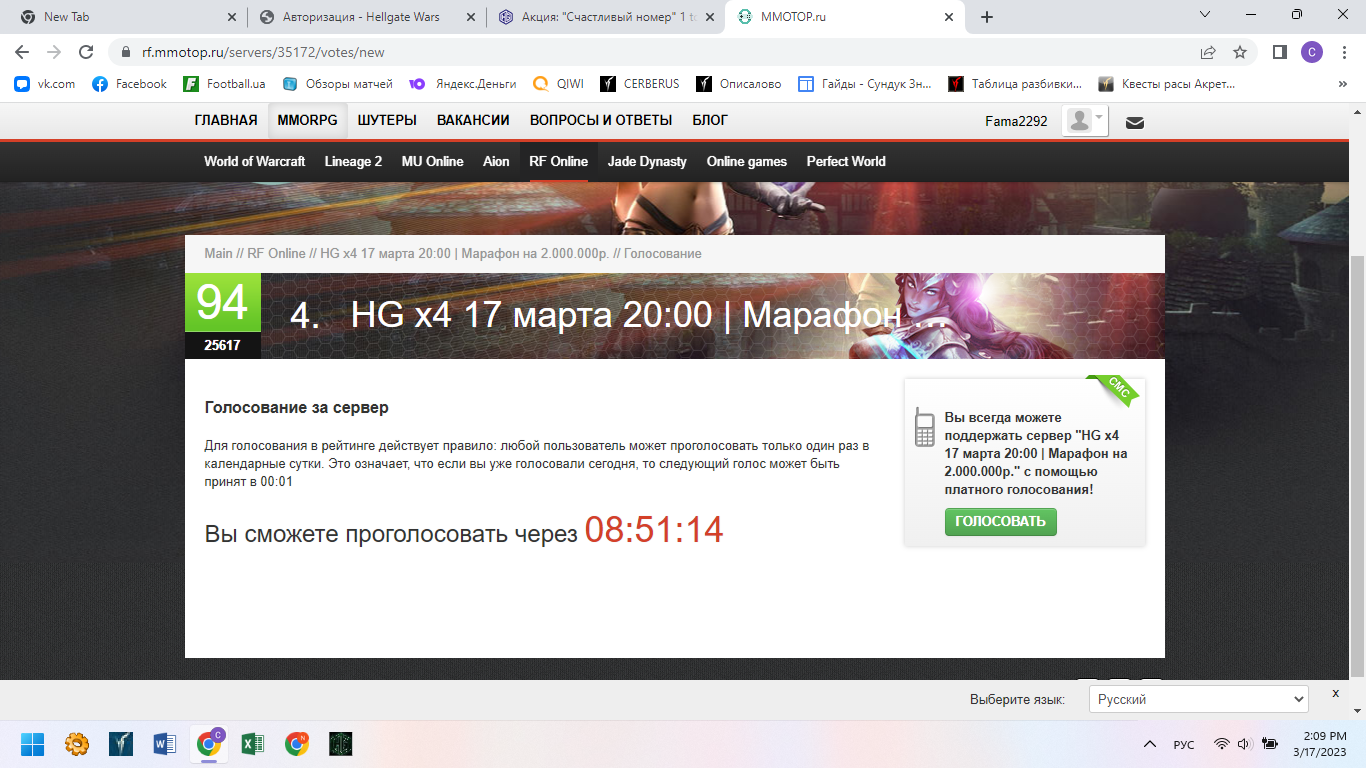
Task: Select Lineage 2 game category
Action: tap(353, 161)
